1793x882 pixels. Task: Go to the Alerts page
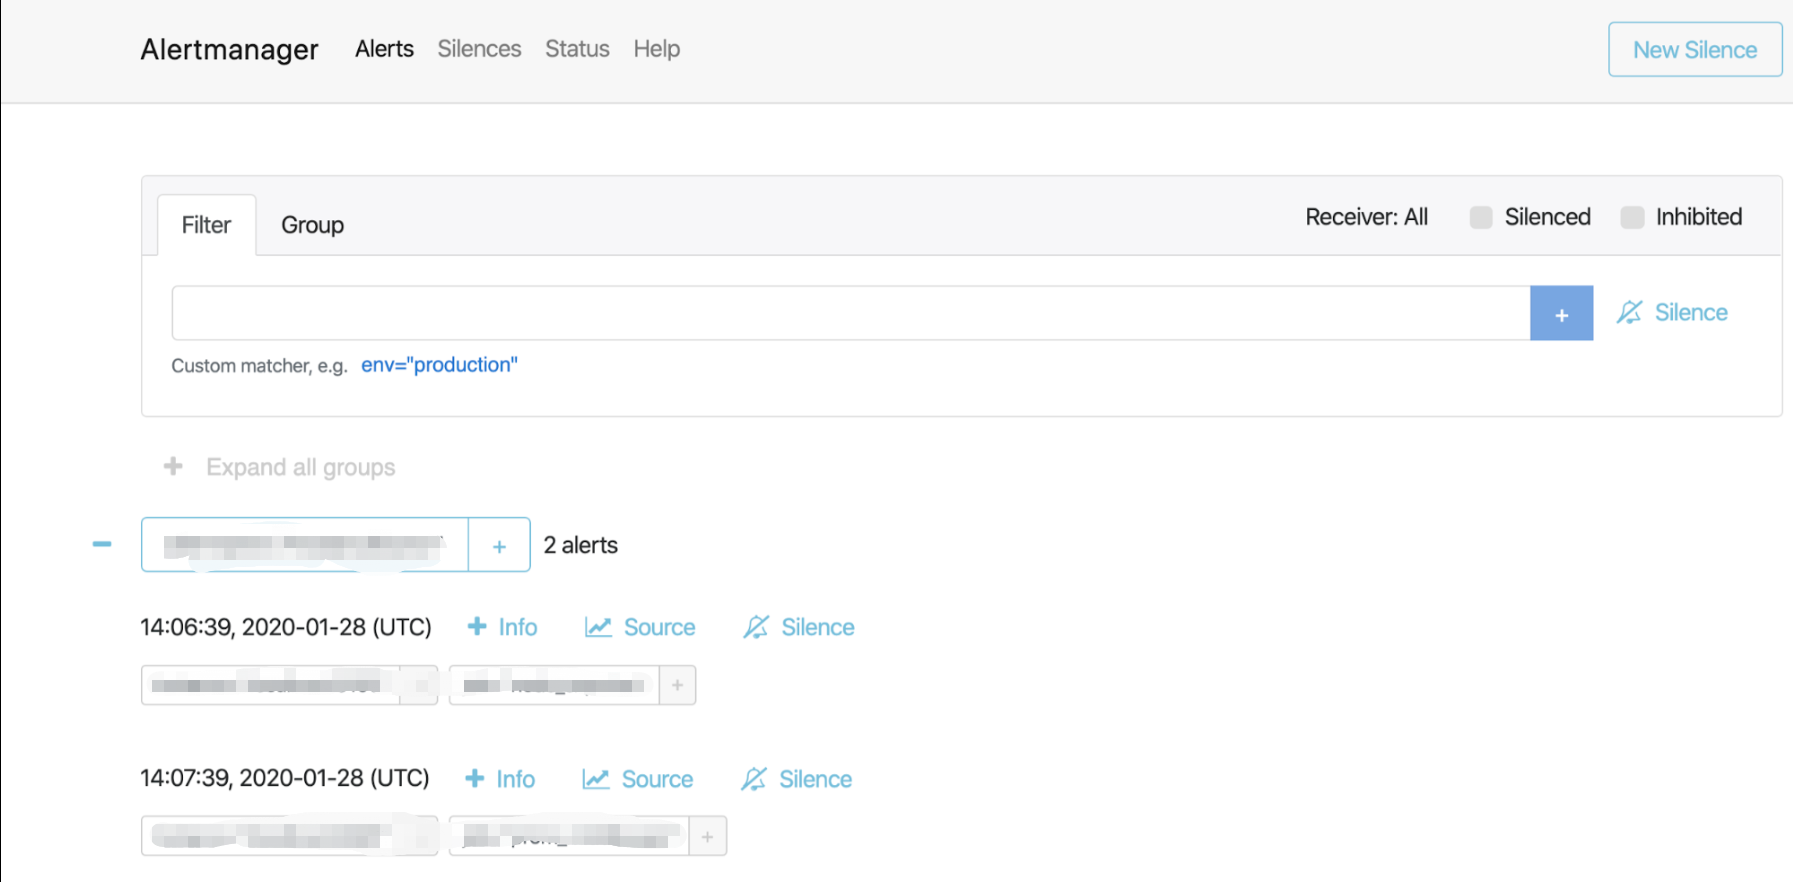384,49
